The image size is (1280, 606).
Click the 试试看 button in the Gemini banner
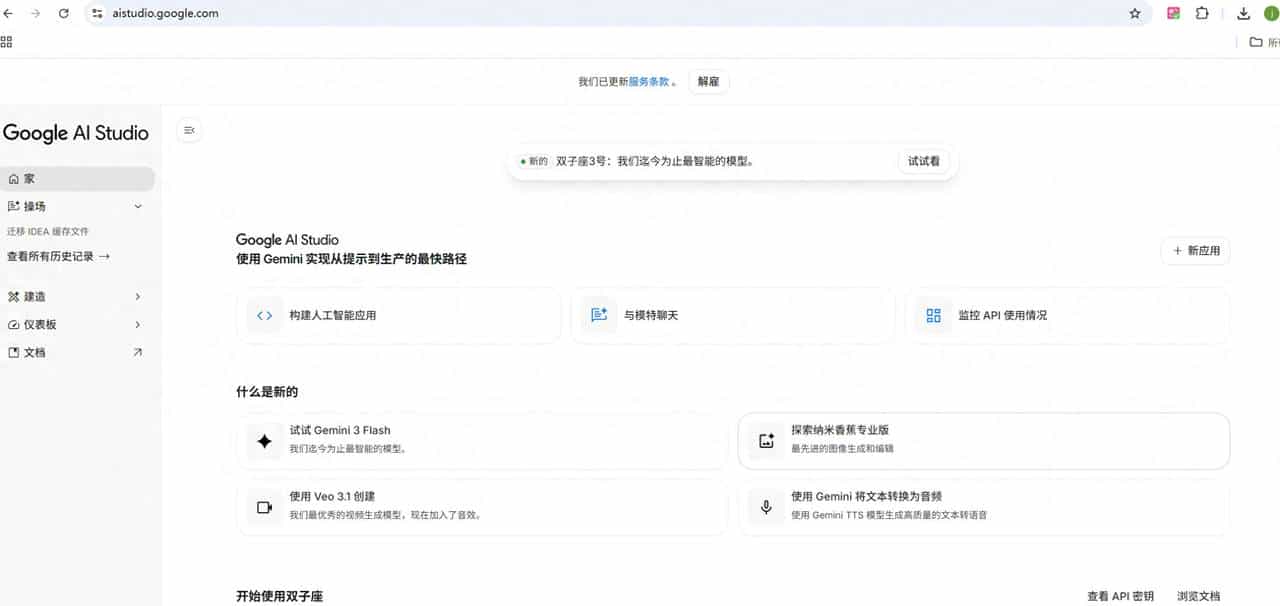pos(923,160)
